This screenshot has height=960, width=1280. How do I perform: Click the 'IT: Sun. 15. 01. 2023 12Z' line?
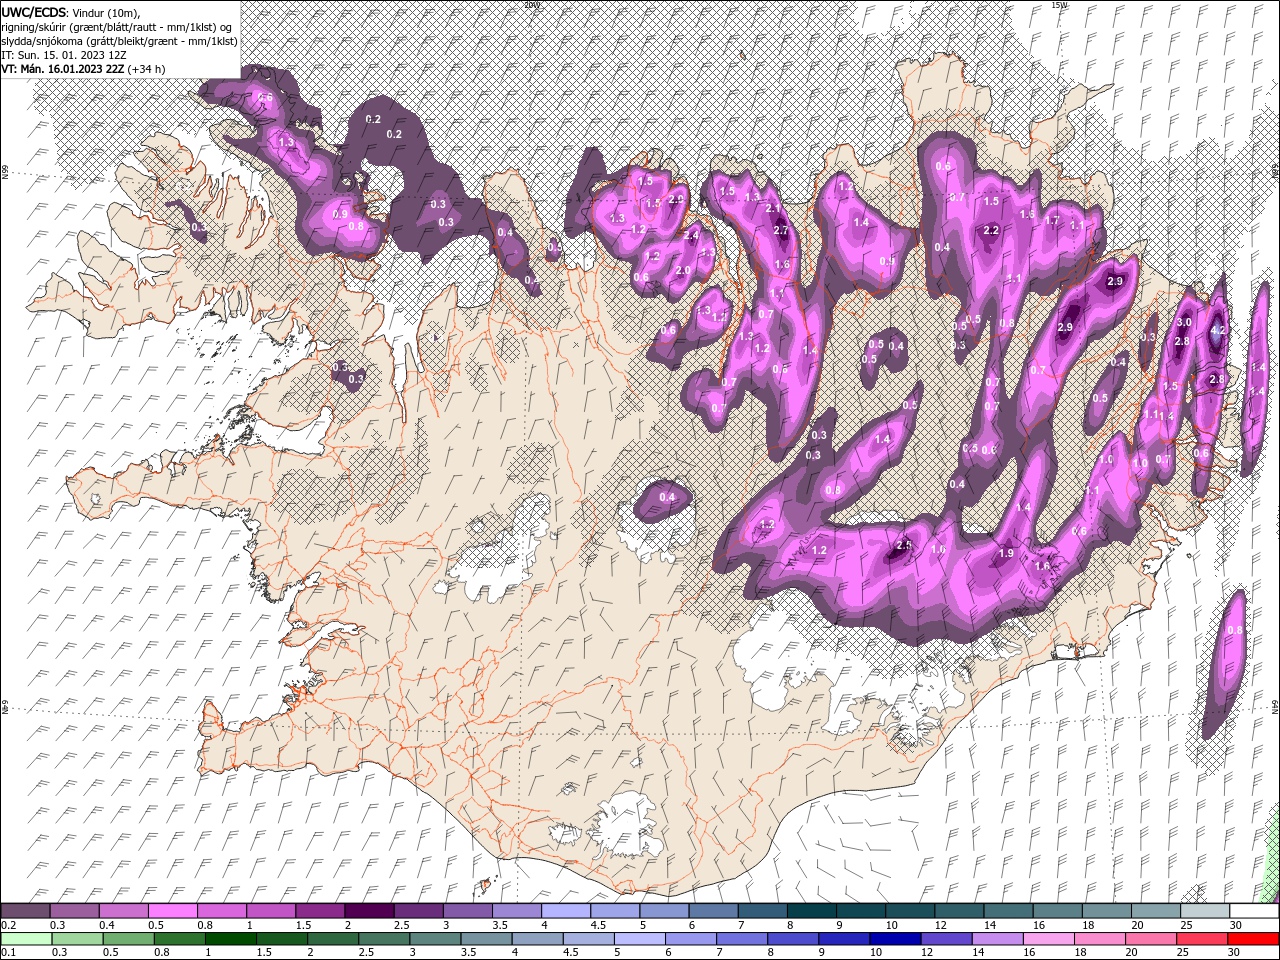pyautogui.click(x=64, y=55)
